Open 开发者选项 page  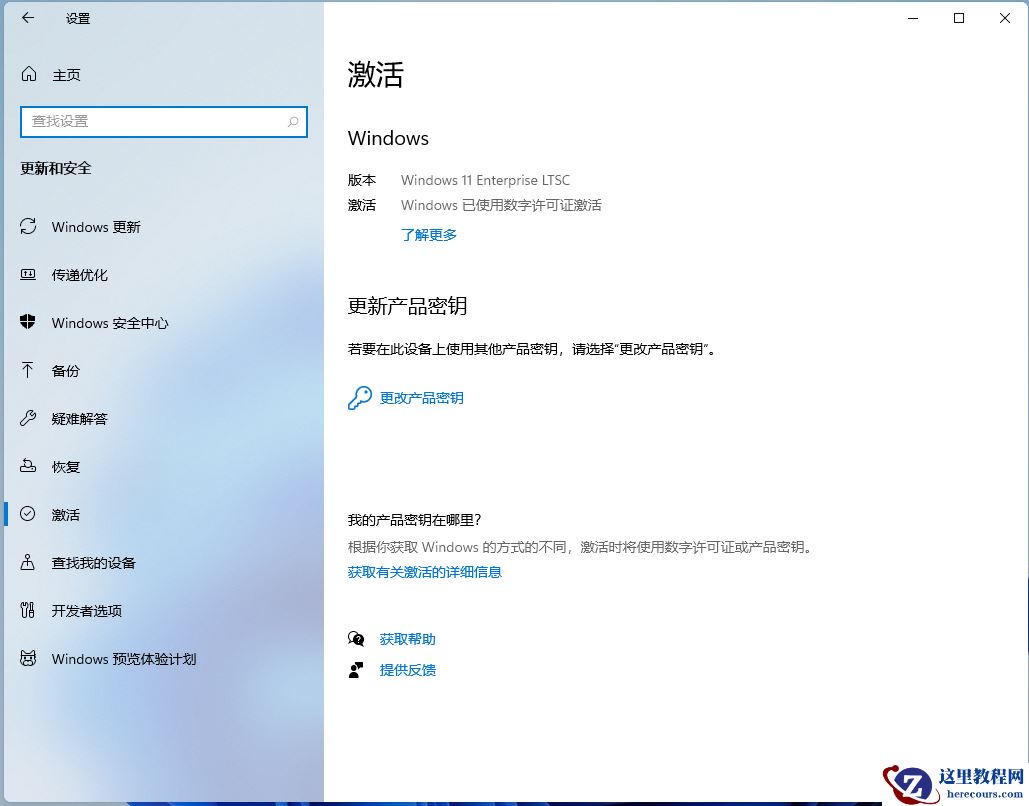tap(87, 610)
